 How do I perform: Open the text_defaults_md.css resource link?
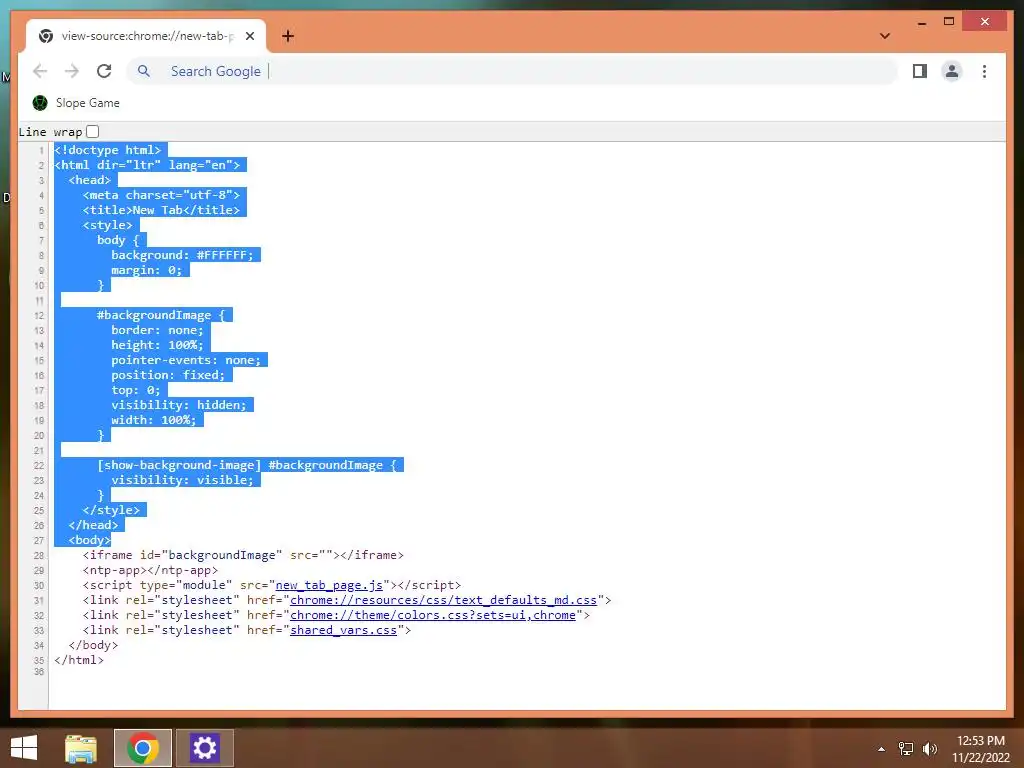pyautogui.click(x=443, y=600)
